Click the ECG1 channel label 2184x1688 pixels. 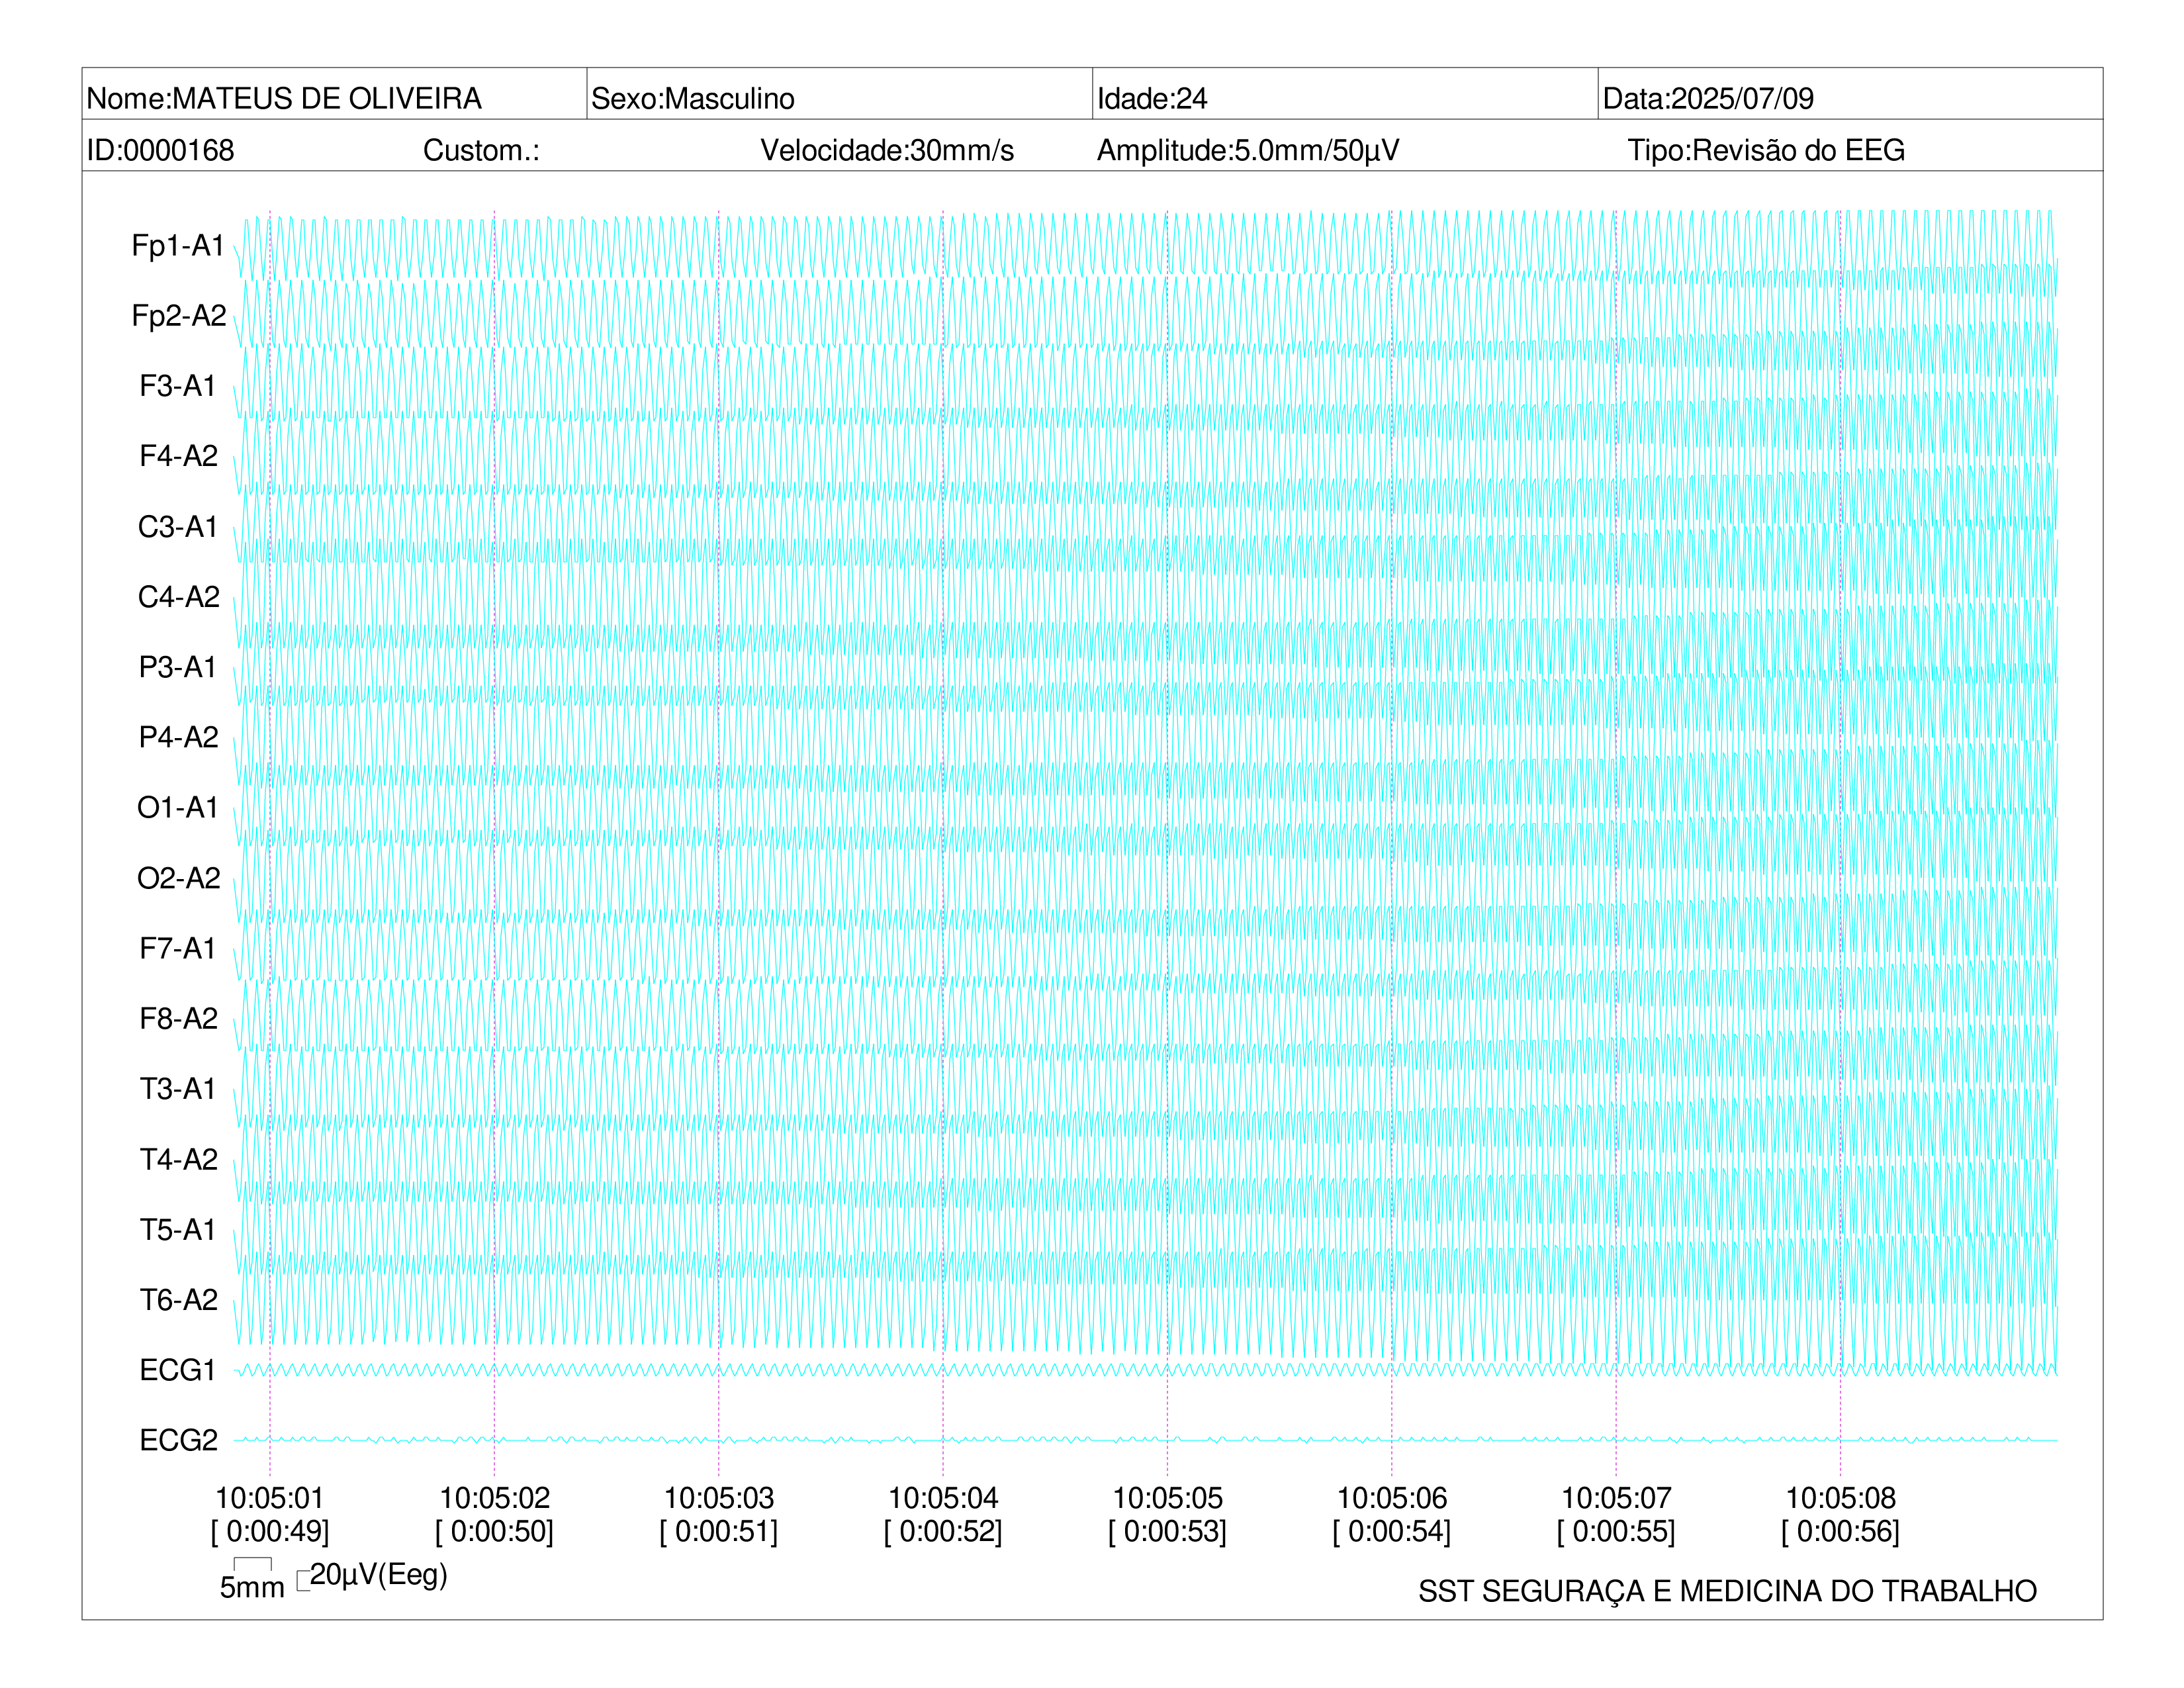click(178, 1370)
